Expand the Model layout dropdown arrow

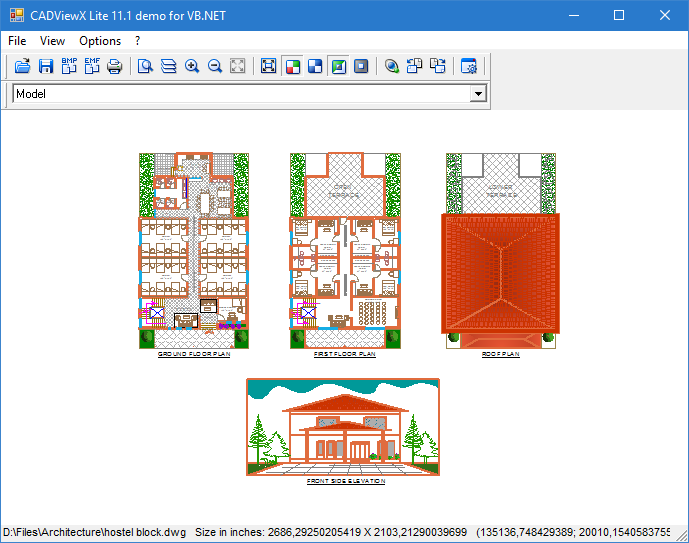[478, 94]
